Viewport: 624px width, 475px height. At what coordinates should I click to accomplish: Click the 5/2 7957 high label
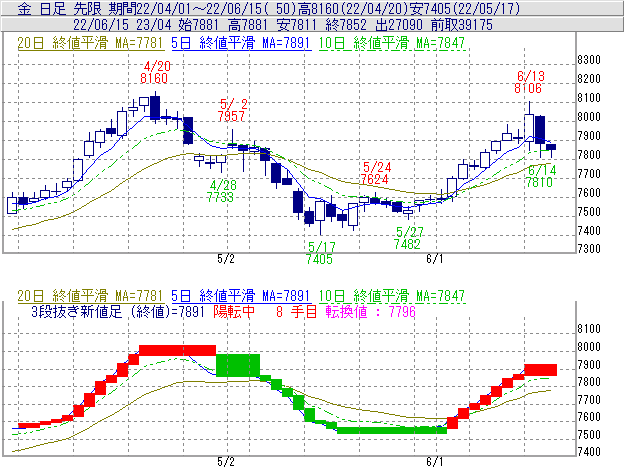coord(233,110)
